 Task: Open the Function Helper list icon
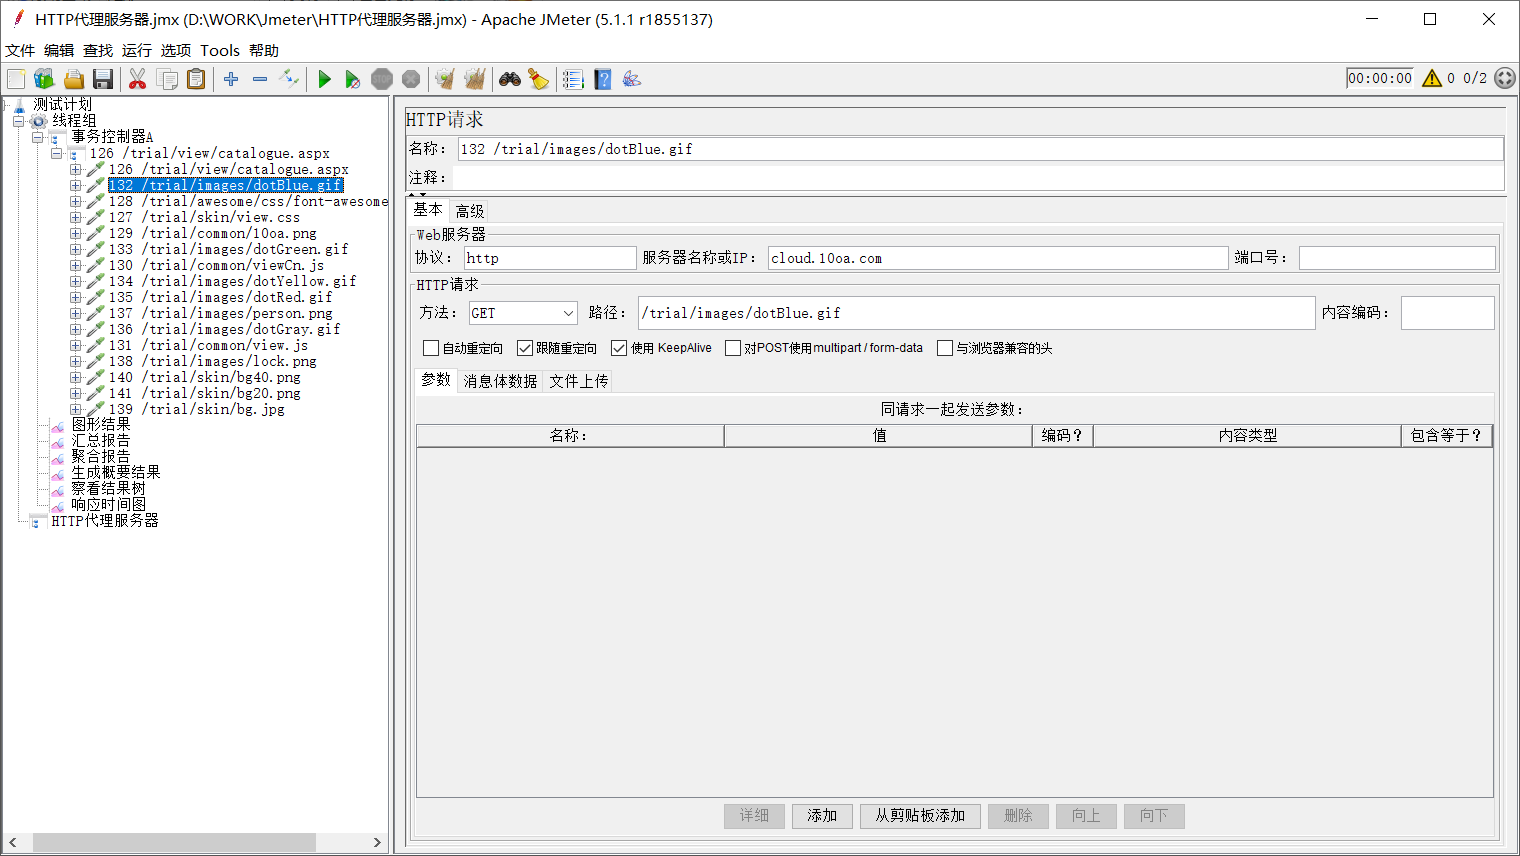(573, 79)
